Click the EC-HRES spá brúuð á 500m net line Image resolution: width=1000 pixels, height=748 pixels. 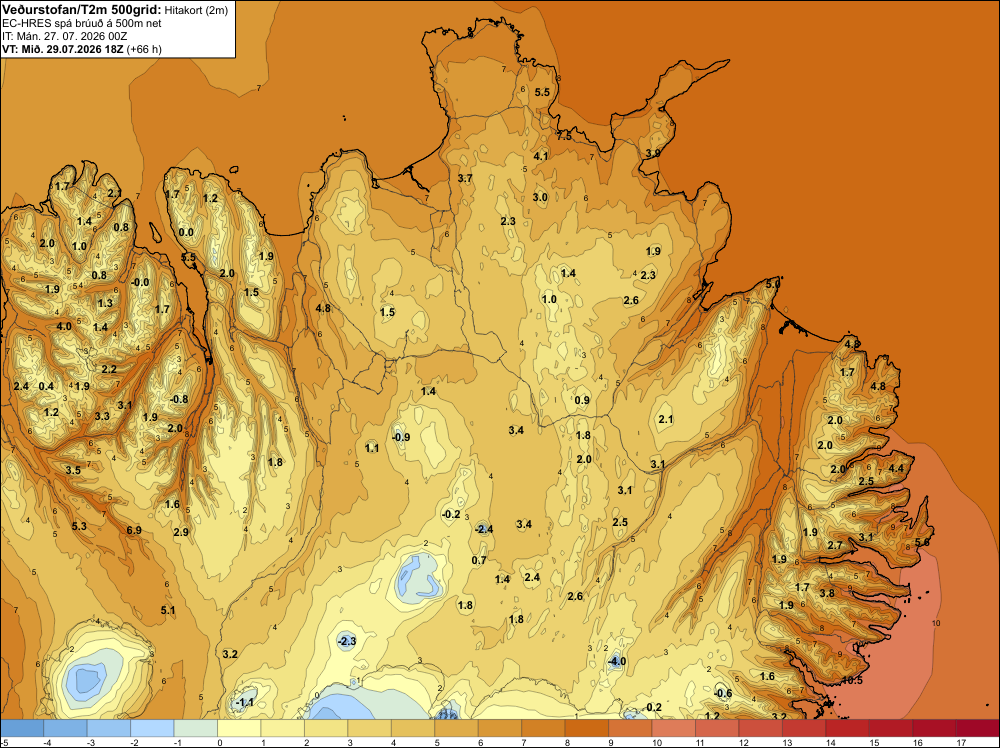pyautogui.click(x=82, y=23)
